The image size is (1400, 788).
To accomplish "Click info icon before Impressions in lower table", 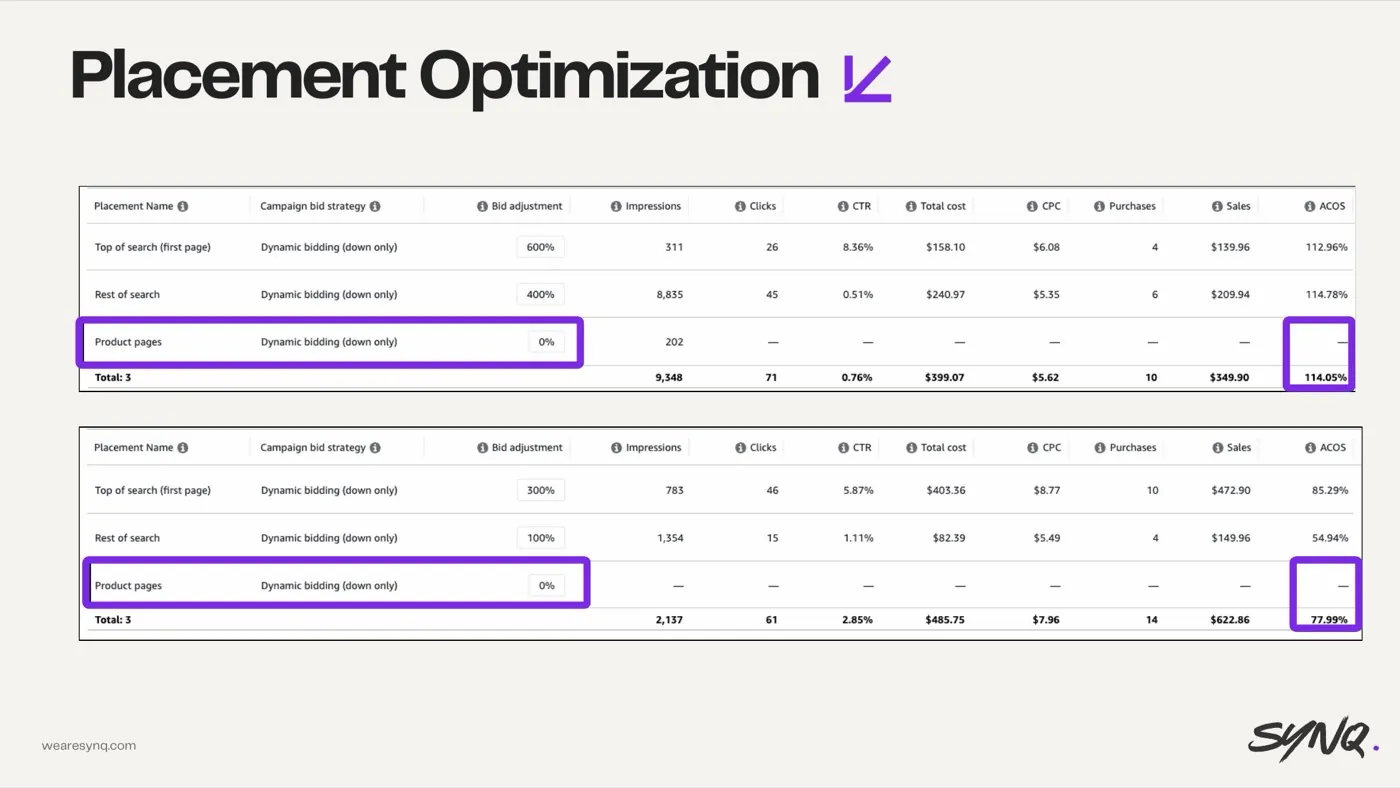I will [616, 448].
